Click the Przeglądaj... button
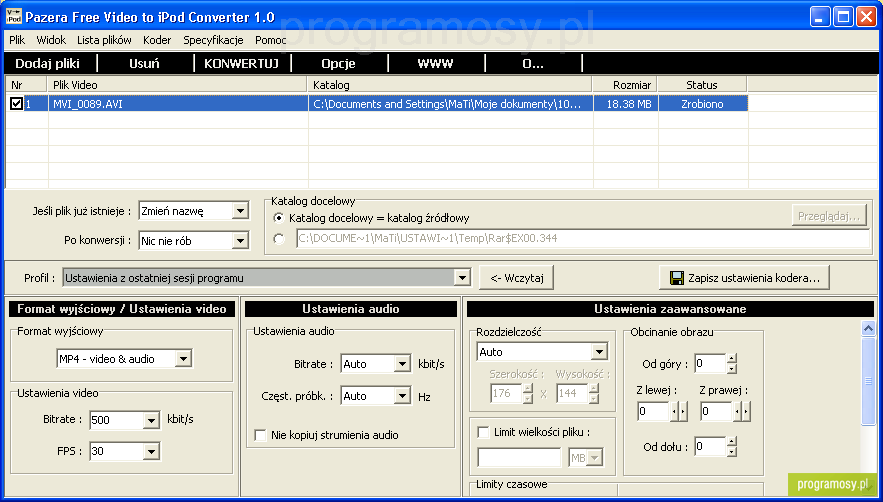Viewport: 883px width, 502px height. [829, 216]
